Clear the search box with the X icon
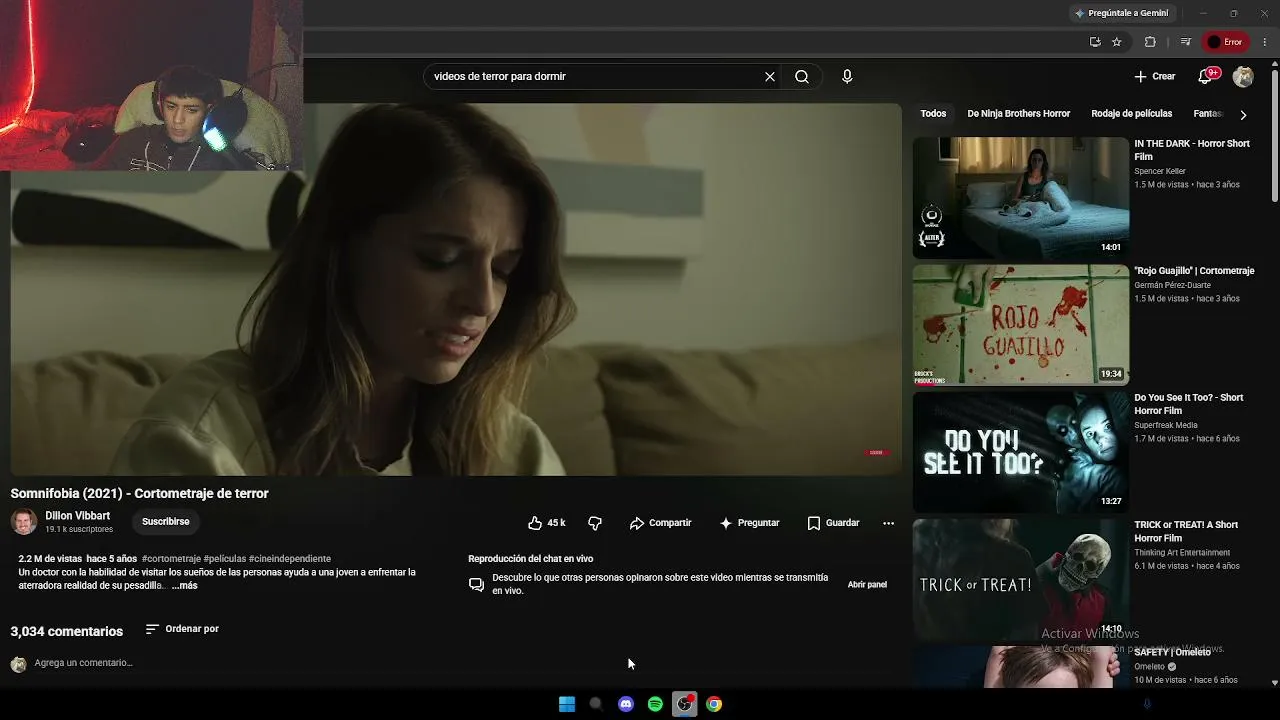The width and height of the screenshot is (1280, 720). click(x=770, y=76)
